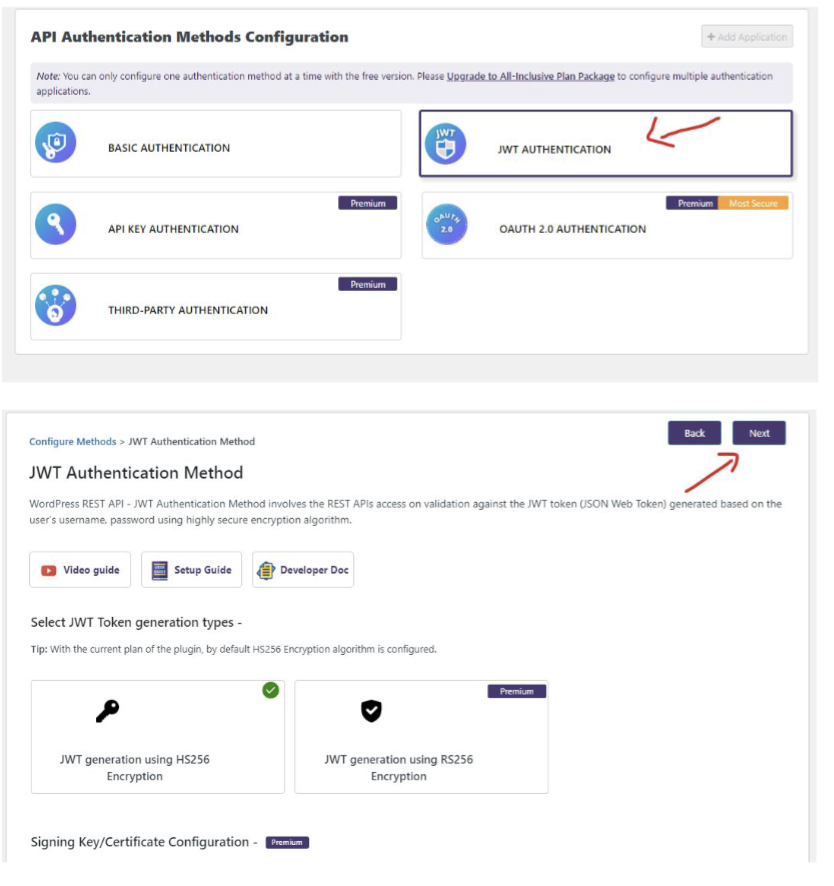Click the API Key Authentication key icon
Image resolution: width=834 pixels, height=886 pixels.
tap(55, 224)
